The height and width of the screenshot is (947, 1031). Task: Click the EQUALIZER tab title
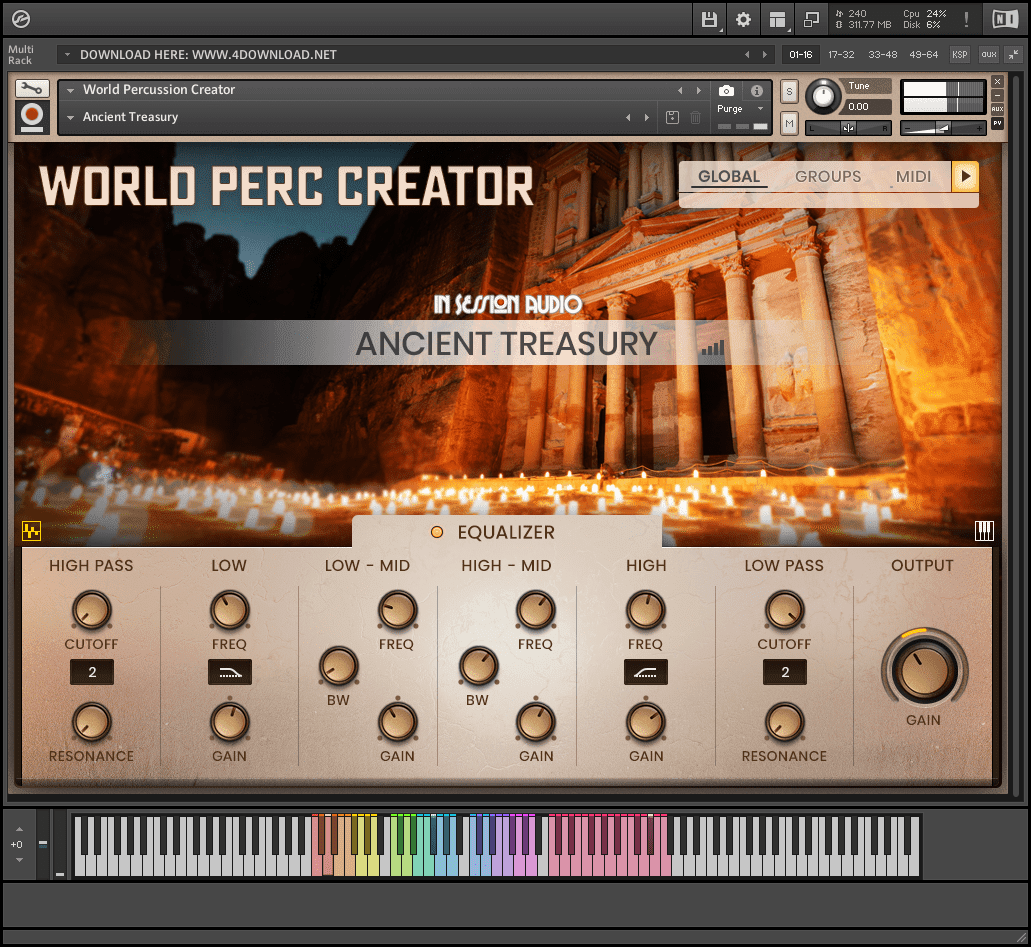pos(506,532)
